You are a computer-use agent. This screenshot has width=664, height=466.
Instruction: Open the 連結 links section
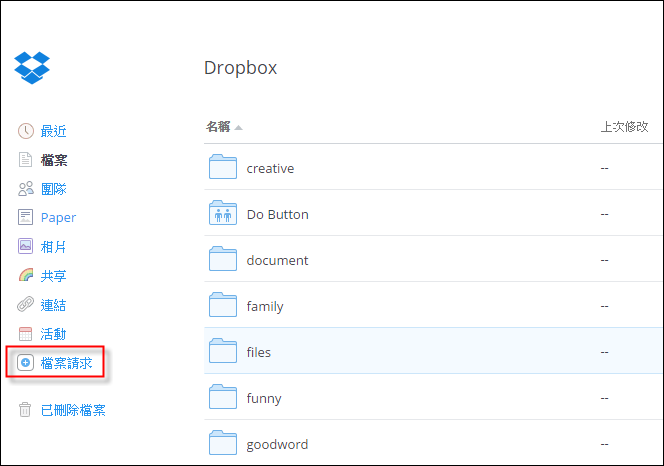pyautogui.click(x=53, y=305)
